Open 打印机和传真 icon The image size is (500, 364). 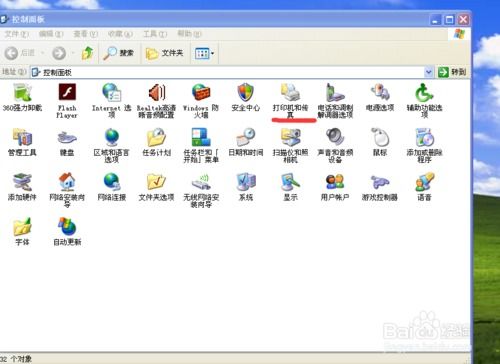tap(290, 93)
